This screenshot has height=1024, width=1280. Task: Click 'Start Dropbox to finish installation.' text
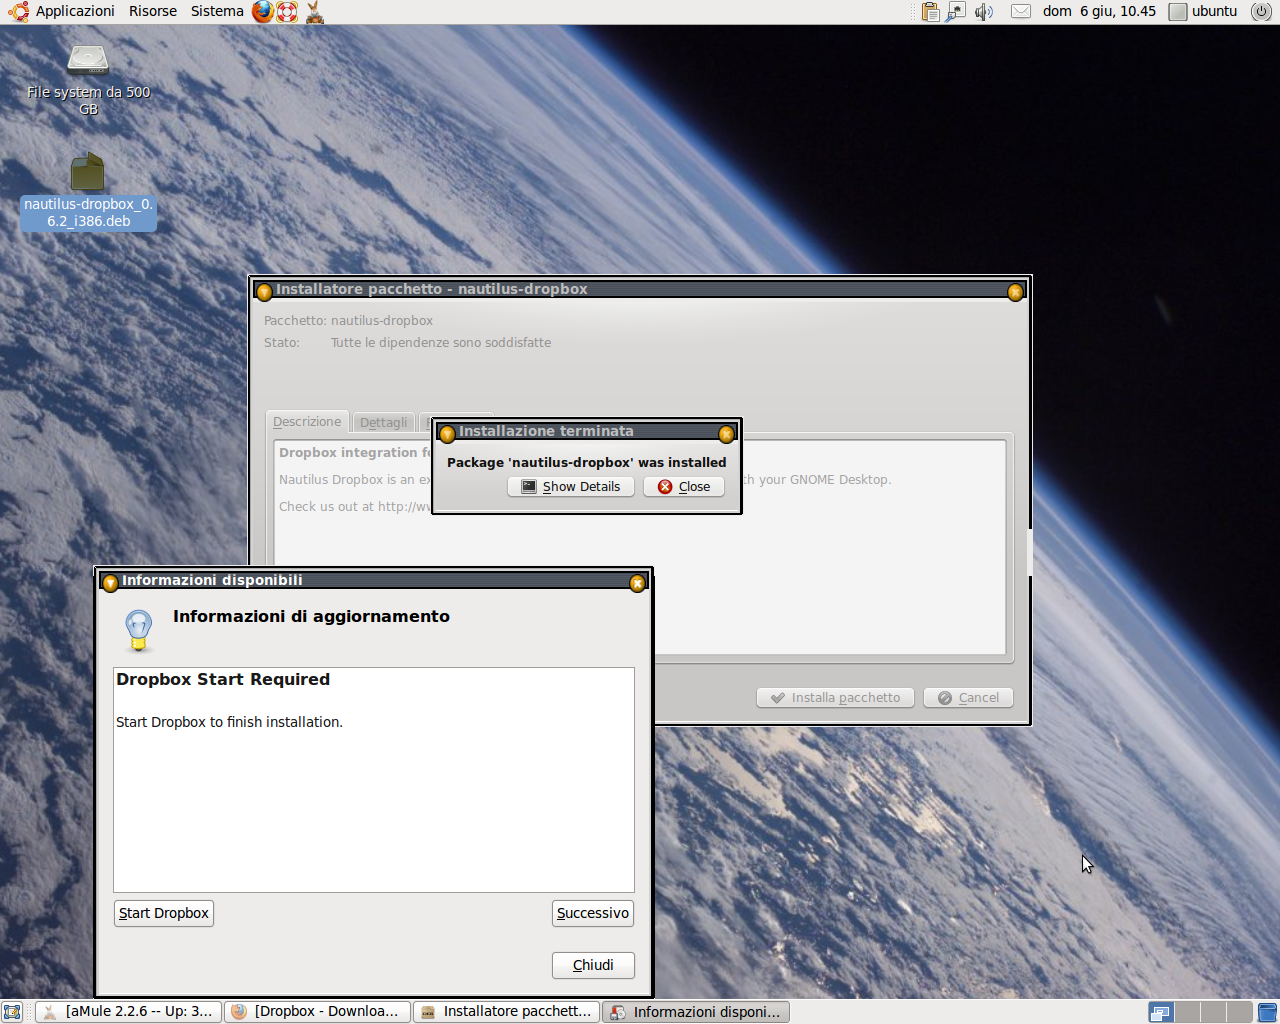[x=229, y=722]
